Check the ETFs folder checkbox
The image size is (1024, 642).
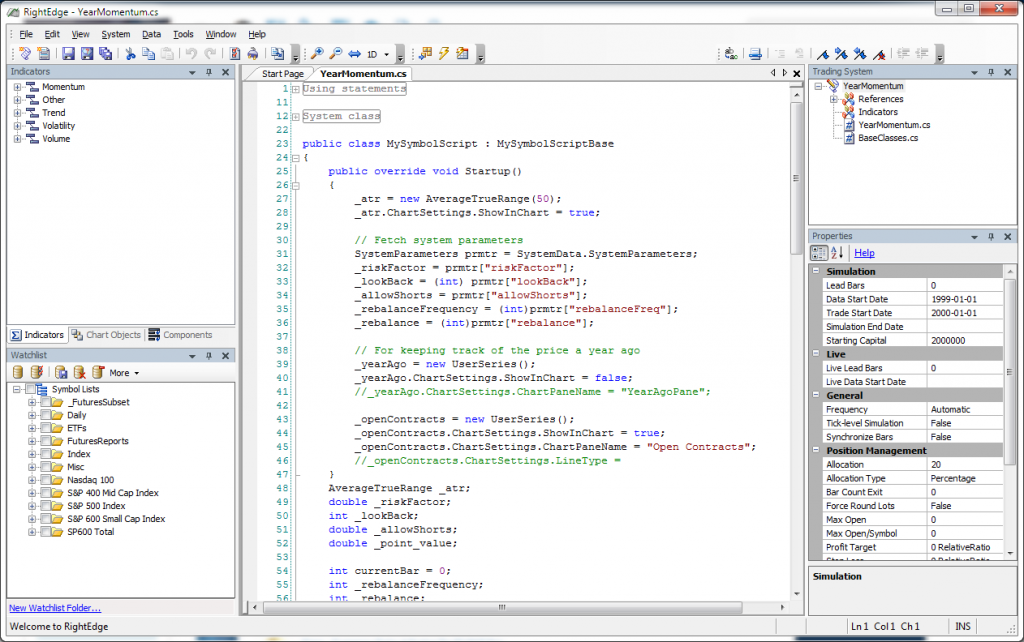click(x=45, y=428)
